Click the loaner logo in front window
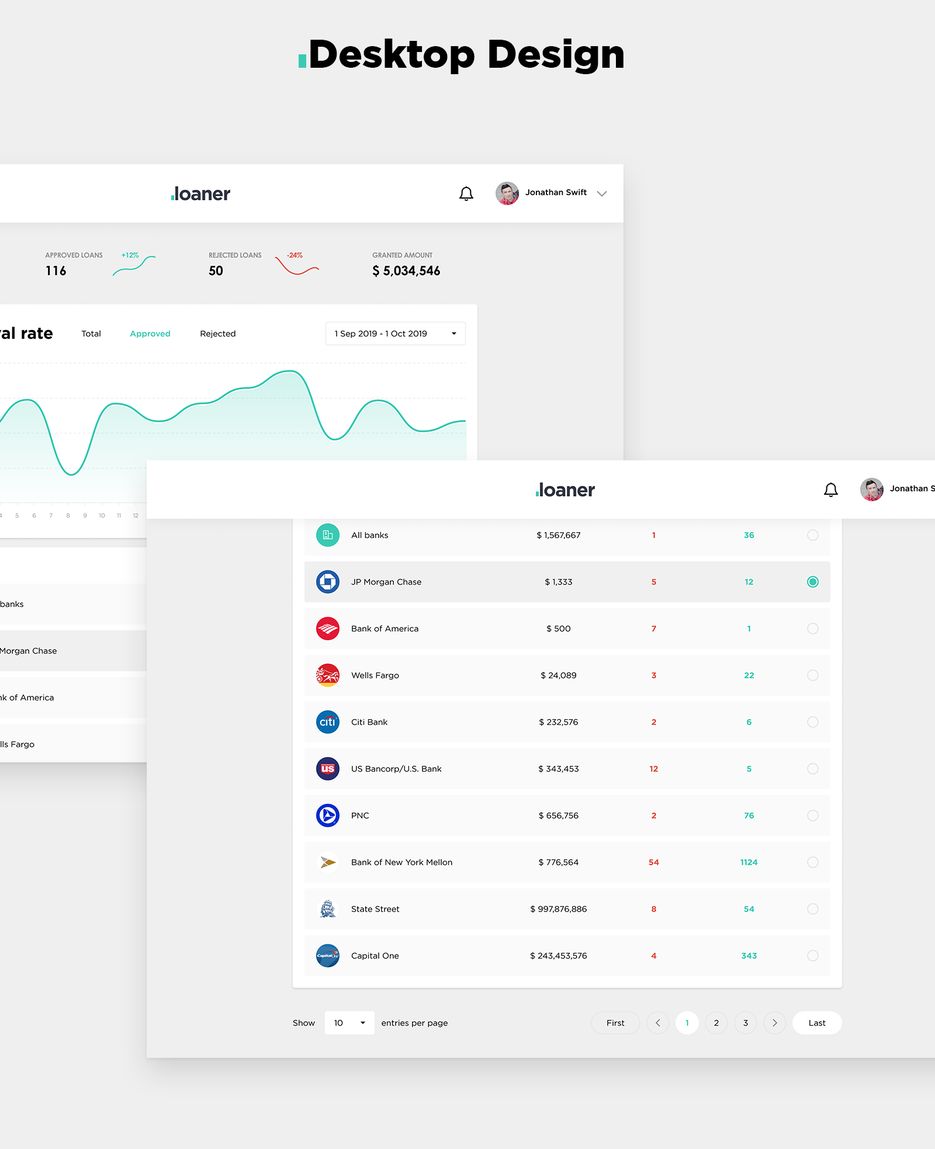 point(565,489)
